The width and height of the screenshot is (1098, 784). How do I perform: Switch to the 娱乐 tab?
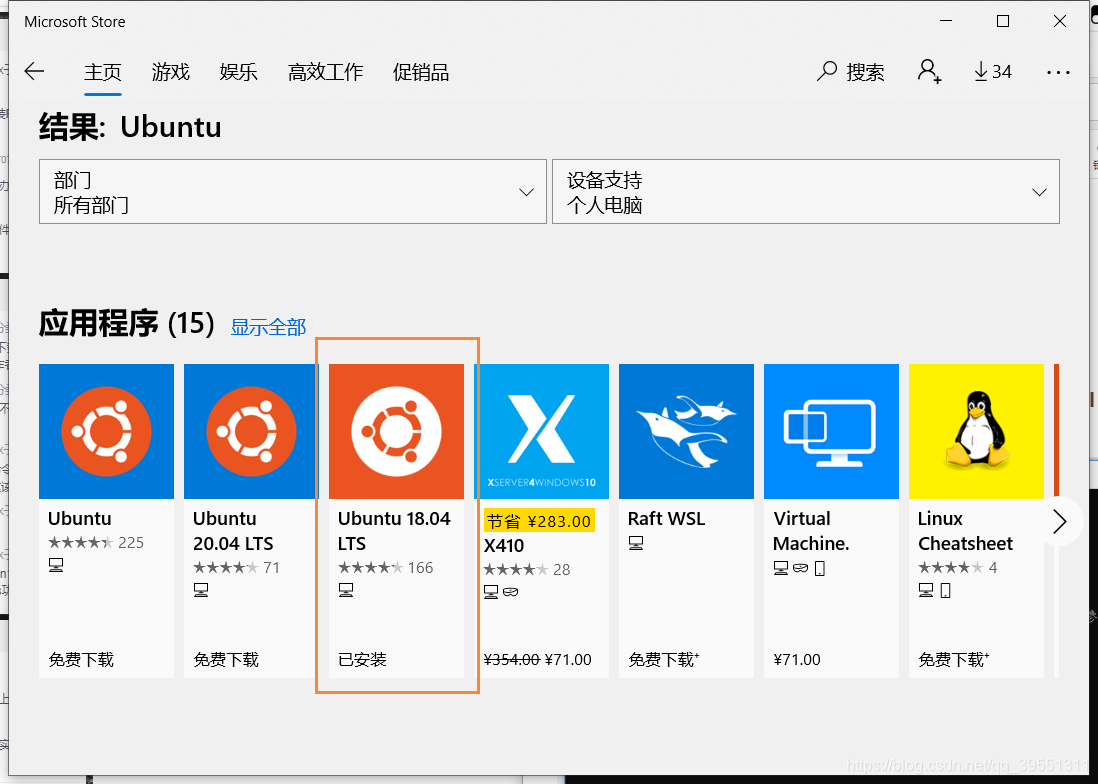[239, 72]
